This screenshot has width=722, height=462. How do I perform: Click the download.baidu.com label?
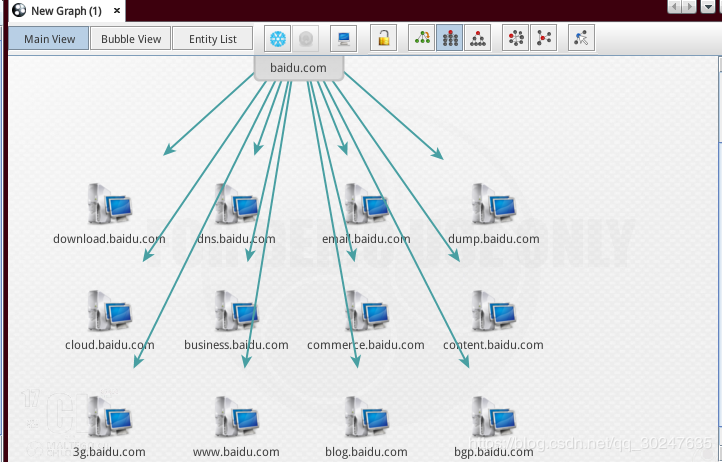pyautogui.click(x=109, y=239)
